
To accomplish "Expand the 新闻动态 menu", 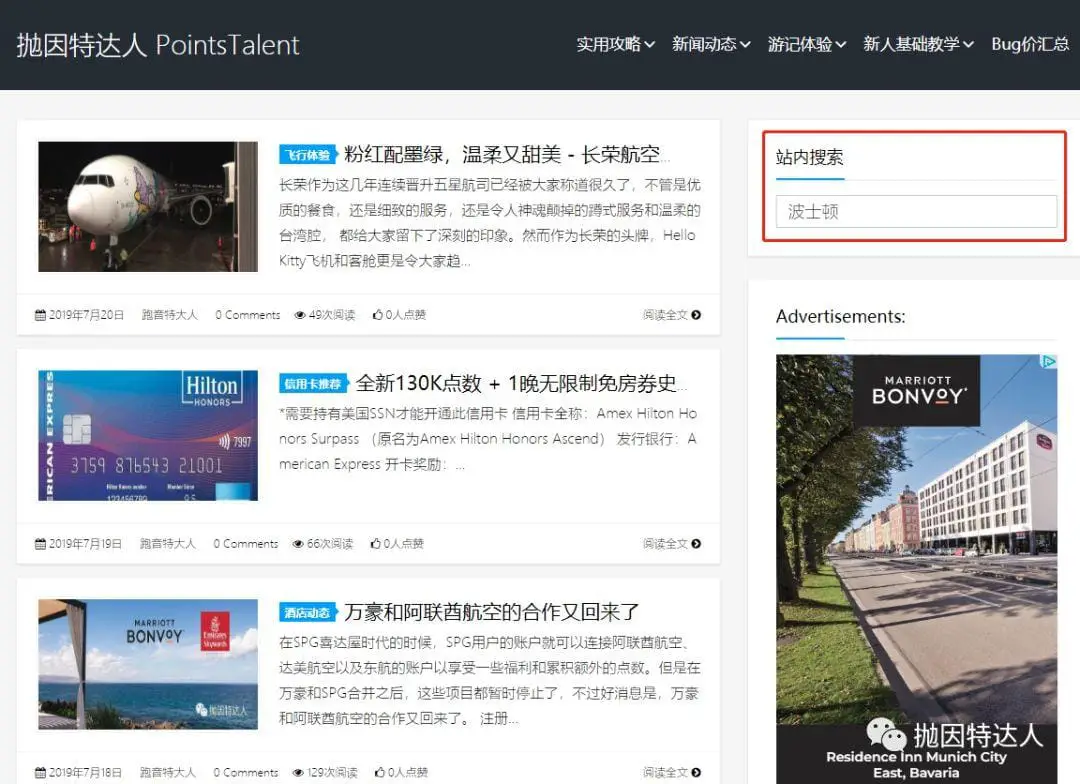I will pyautogui.click(x=711, y=44).
